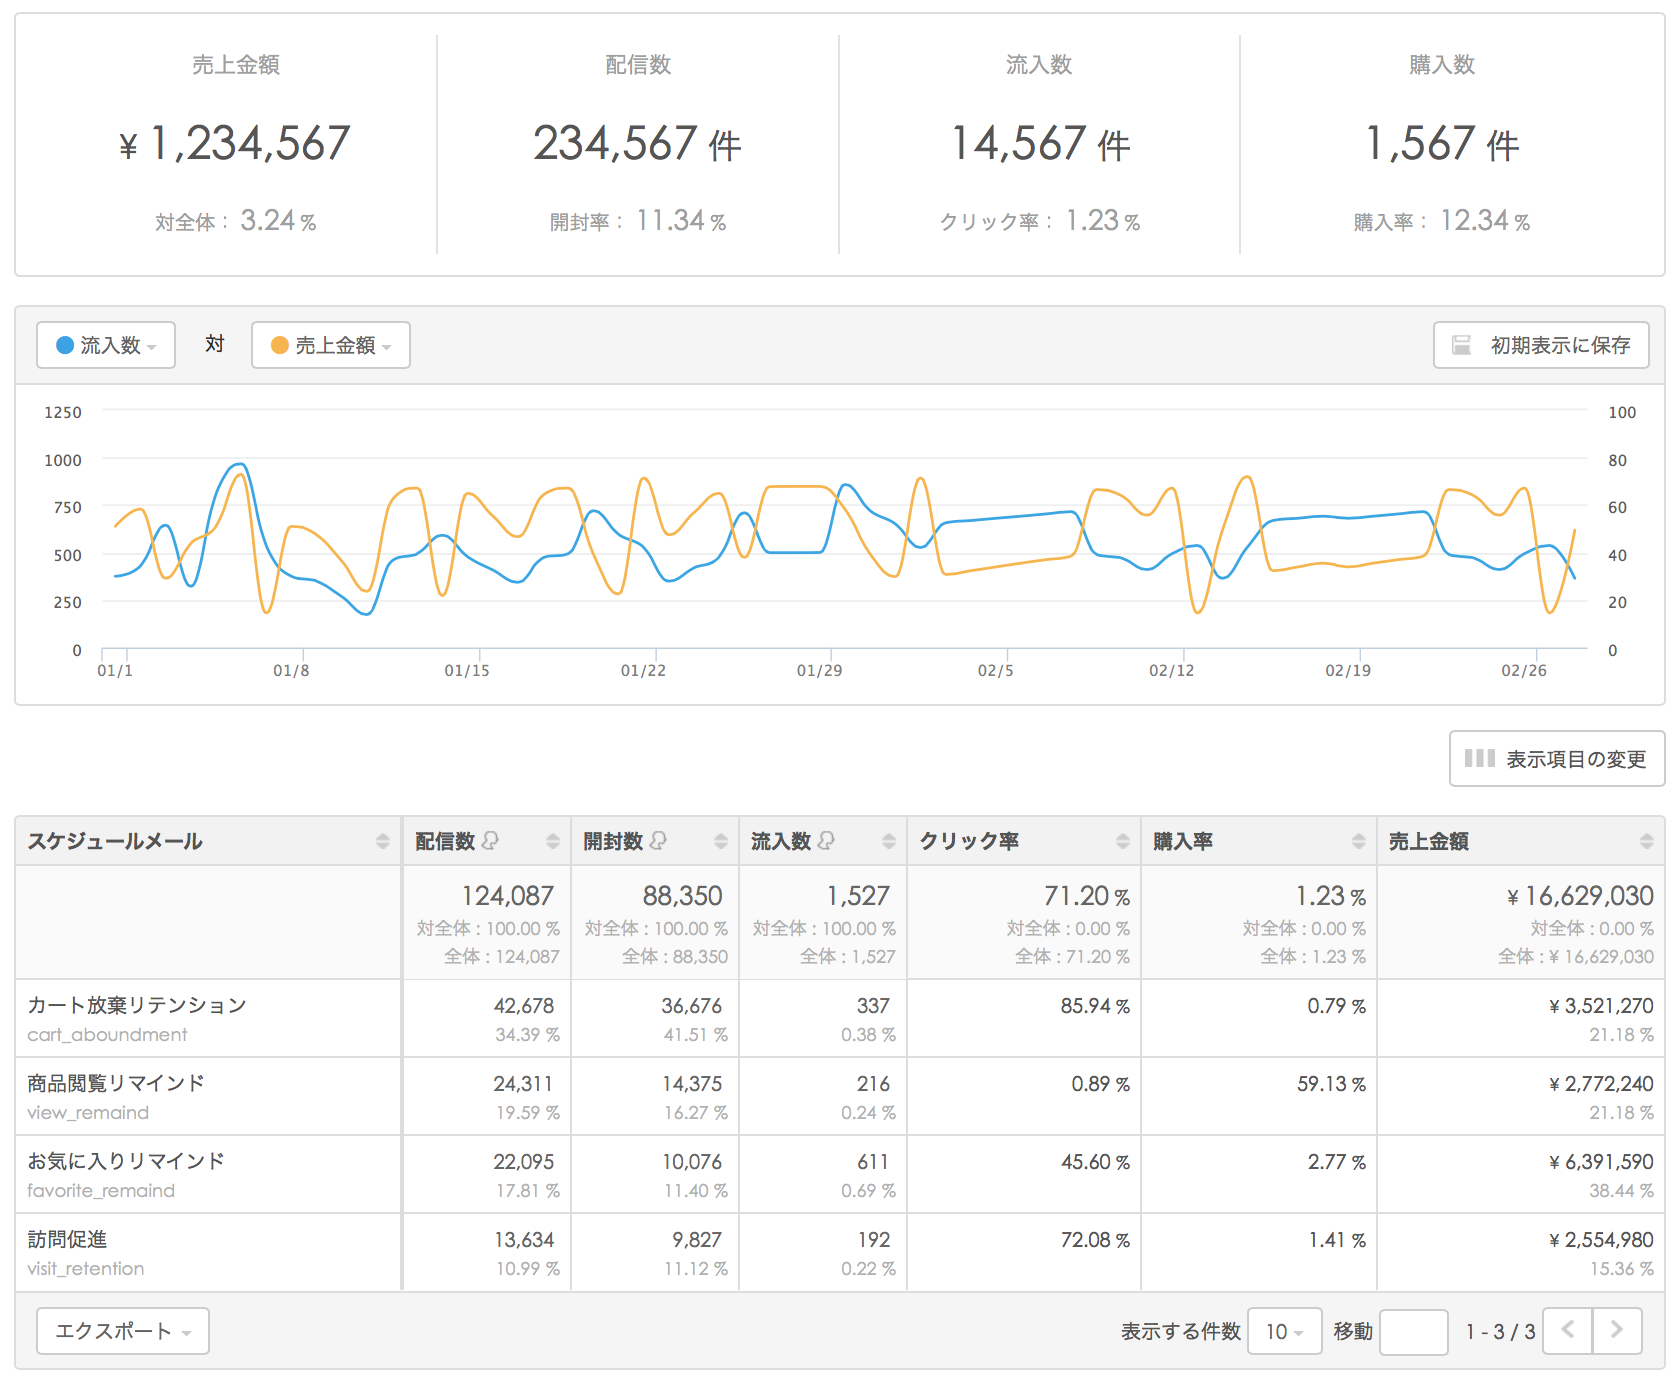Click the blue 流入数 legend dot

[65, 345]
